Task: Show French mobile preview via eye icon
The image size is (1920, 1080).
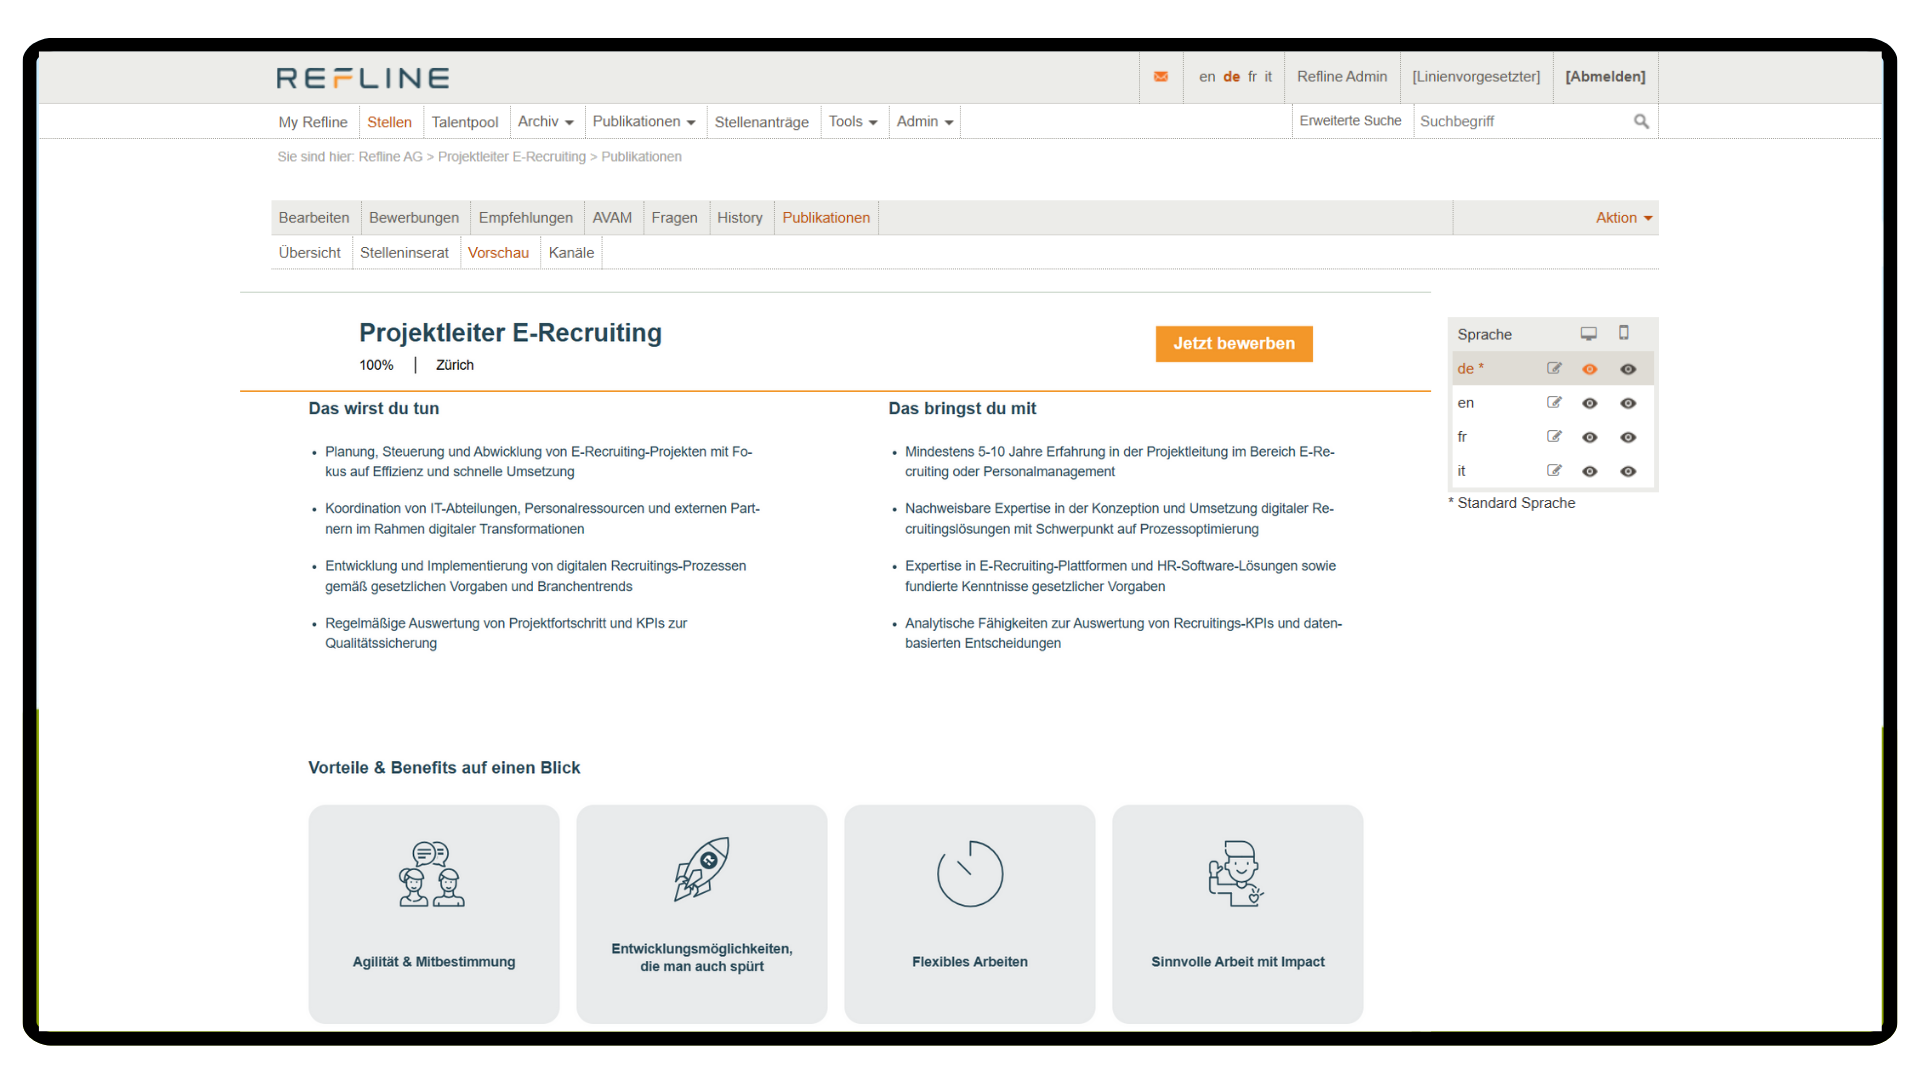Action: (1628, 437)
